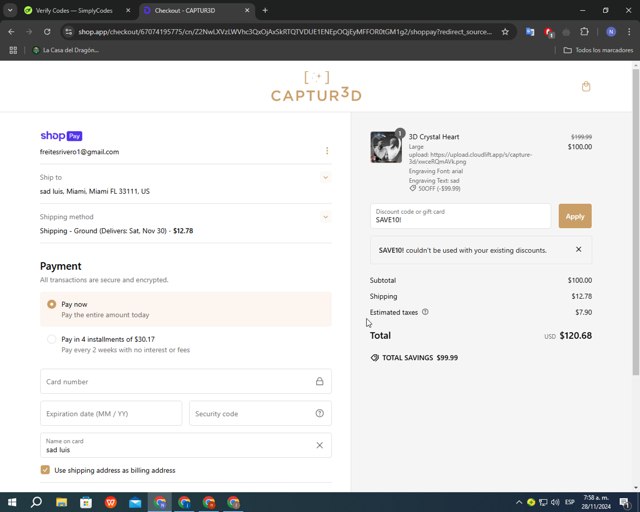
Task: Switch to the Checkout CAPTUR3D tab
Action: (x=184, y=11)
